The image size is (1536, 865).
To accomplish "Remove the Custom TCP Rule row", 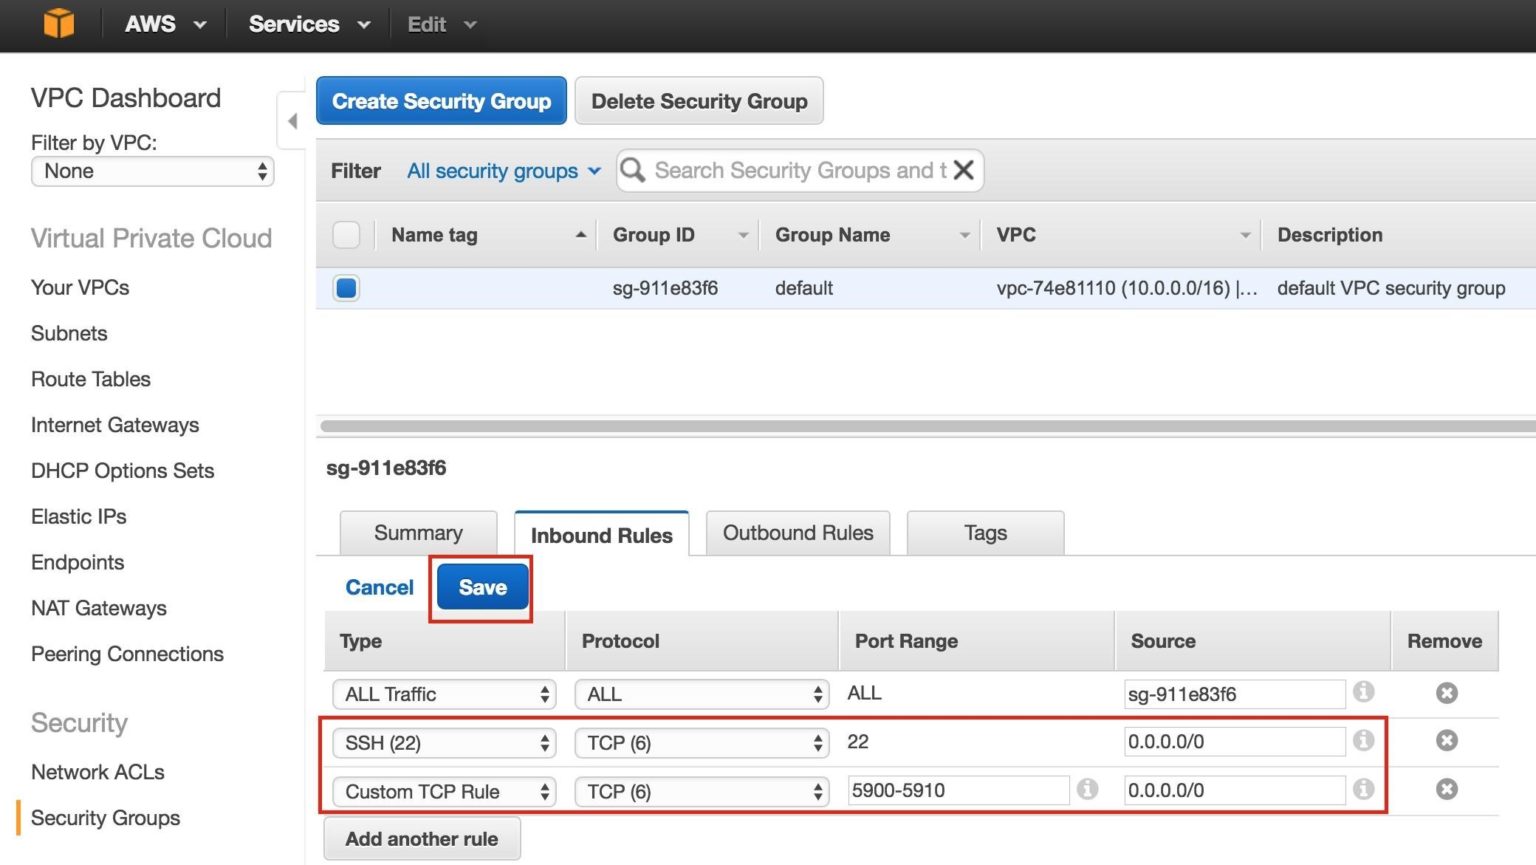I will point(1446,789).
